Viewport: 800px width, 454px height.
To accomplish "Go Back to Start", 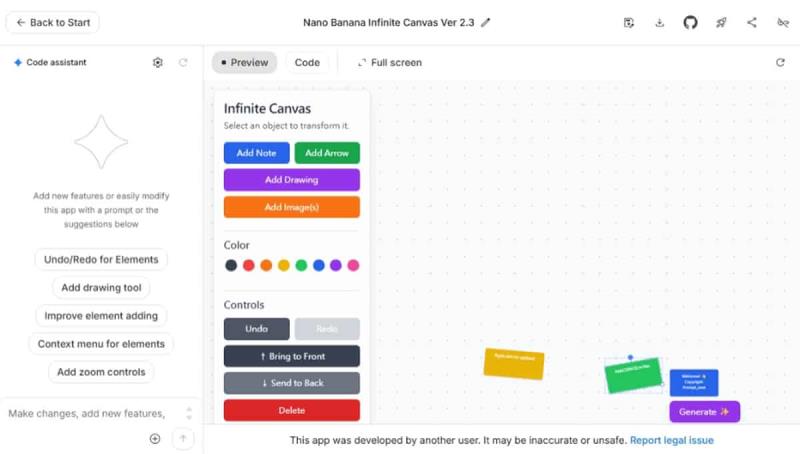I will coord(50,22).
